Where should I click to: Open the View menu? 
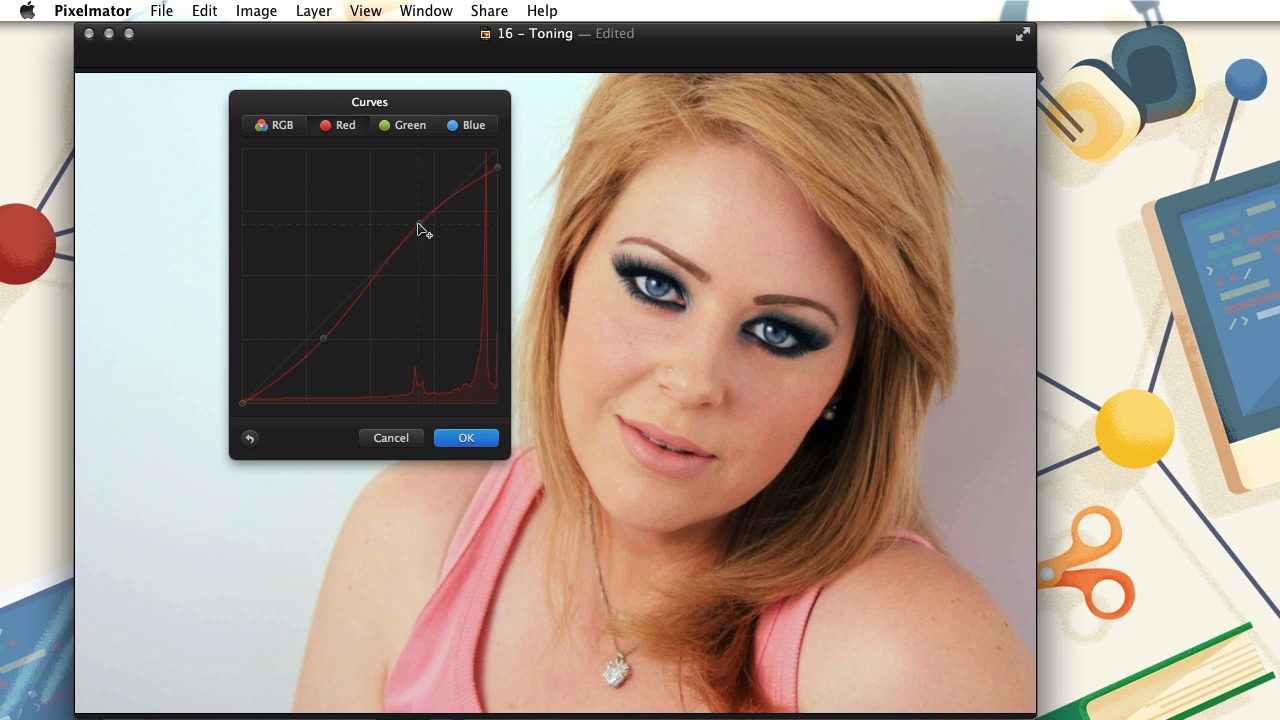tap(365, 11)
